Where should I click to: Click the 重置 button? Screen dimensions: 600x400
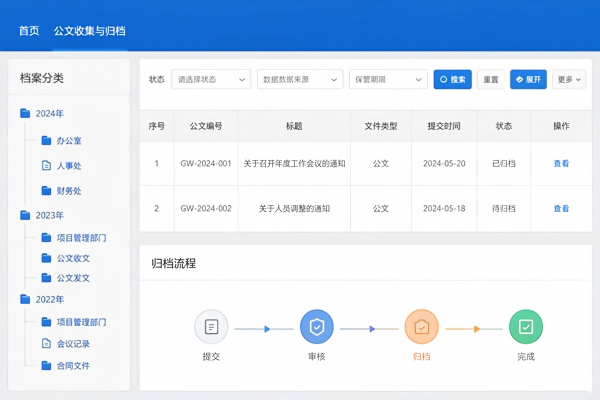click(x=491, y=79)
